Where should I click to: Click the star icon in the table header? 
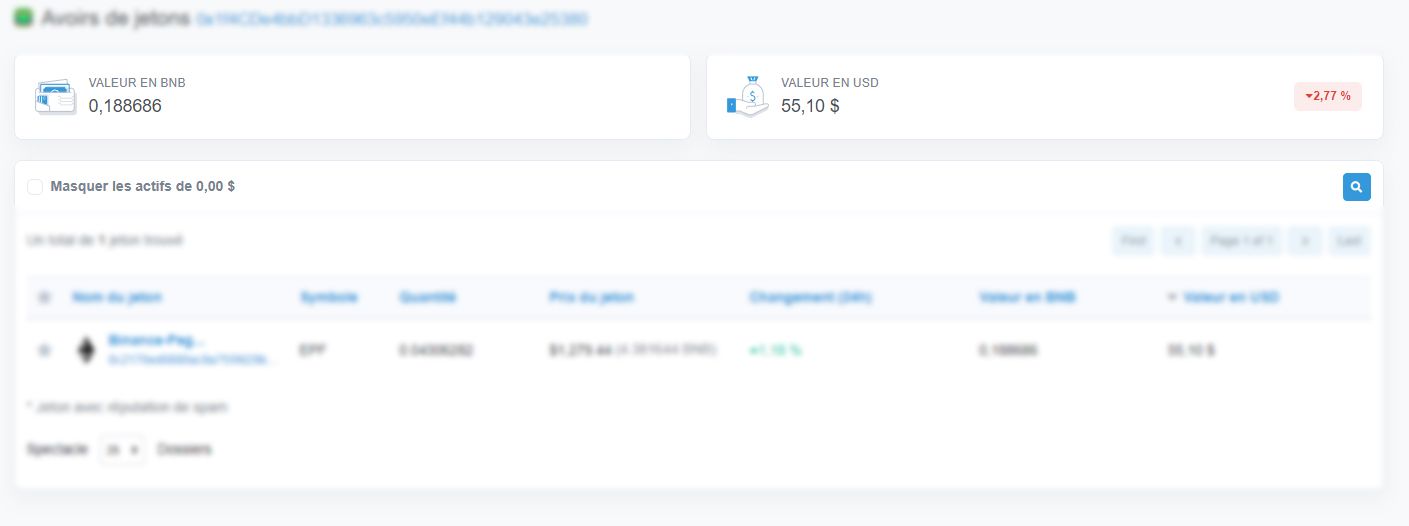[x=43, y=297]
